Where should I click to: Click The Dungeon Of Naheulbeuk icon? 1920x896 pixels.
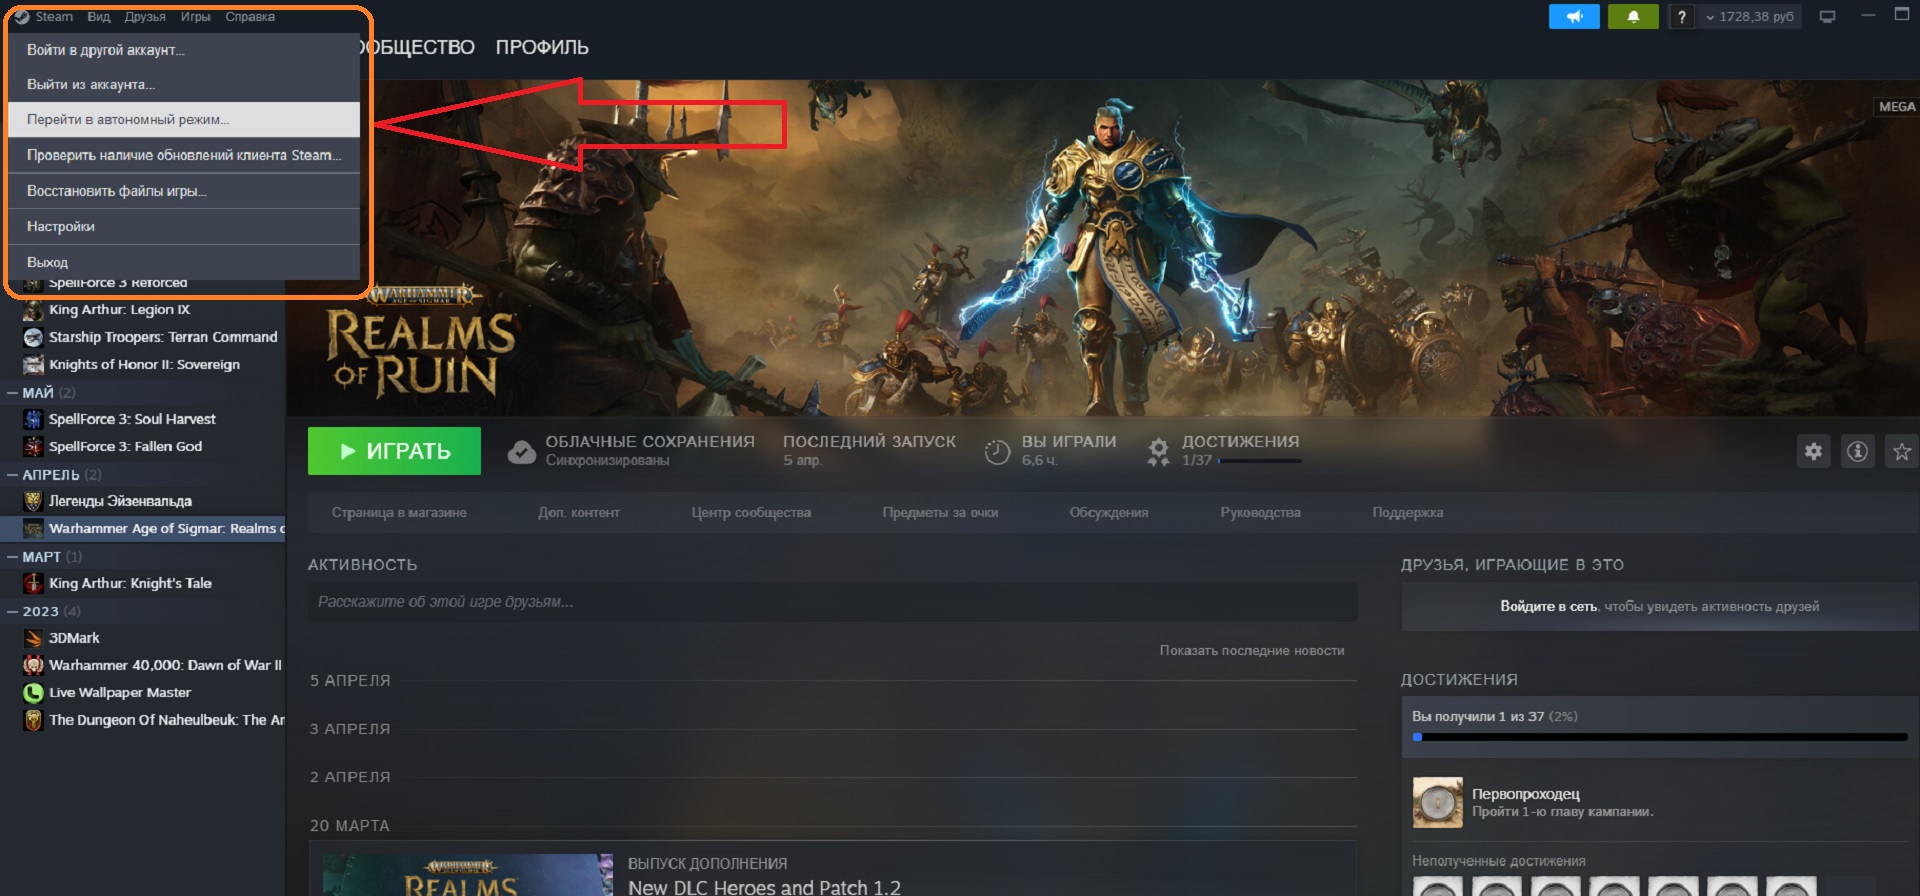pos(33,720)
